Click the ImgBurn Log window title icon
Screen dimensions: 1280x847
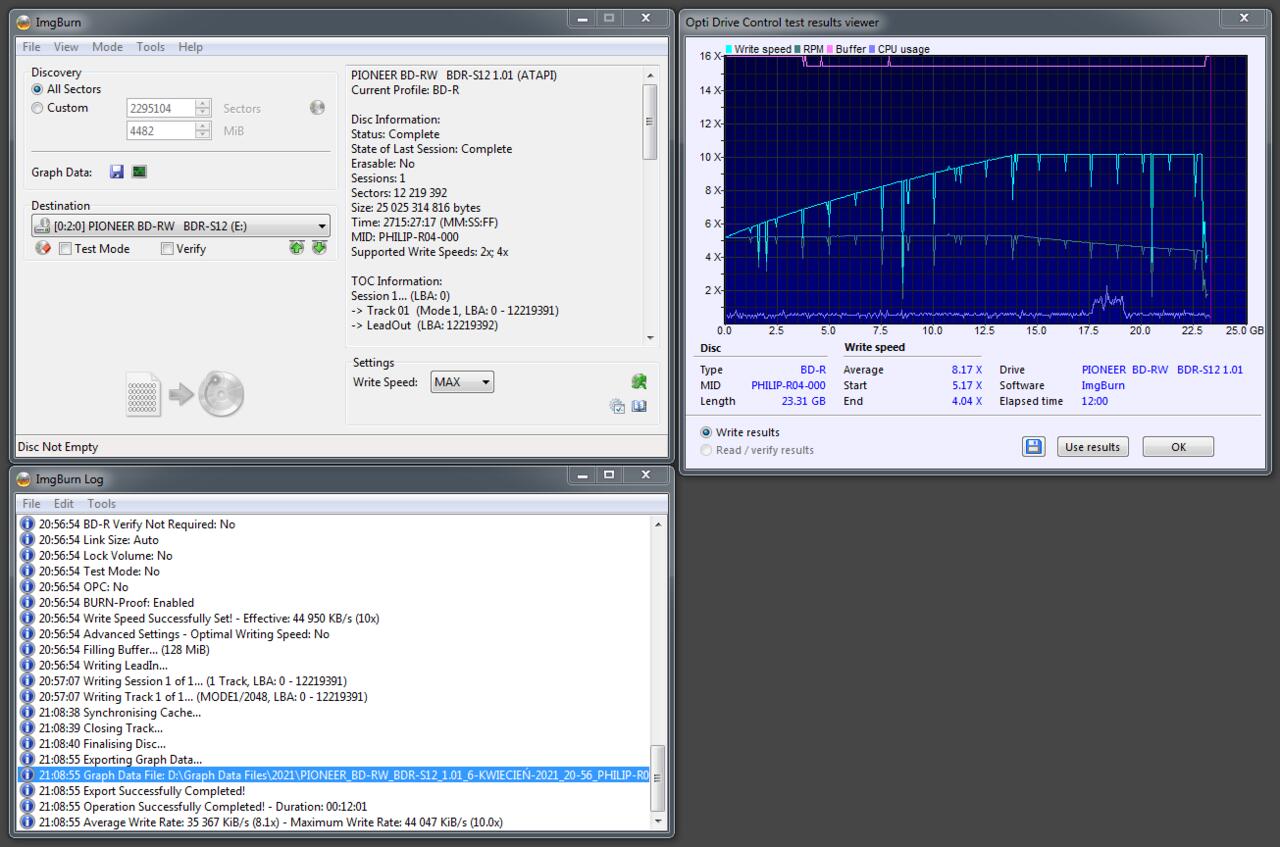tap(24, 479)
